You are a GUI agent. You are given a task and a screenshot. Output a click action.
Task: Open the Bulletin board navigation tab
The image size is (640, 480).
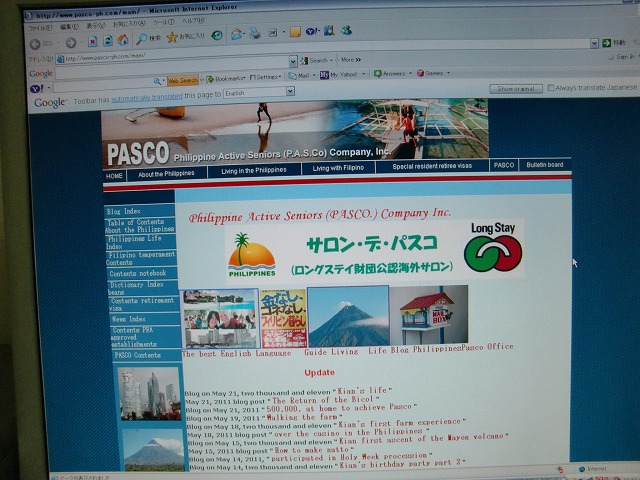point(544,165)
